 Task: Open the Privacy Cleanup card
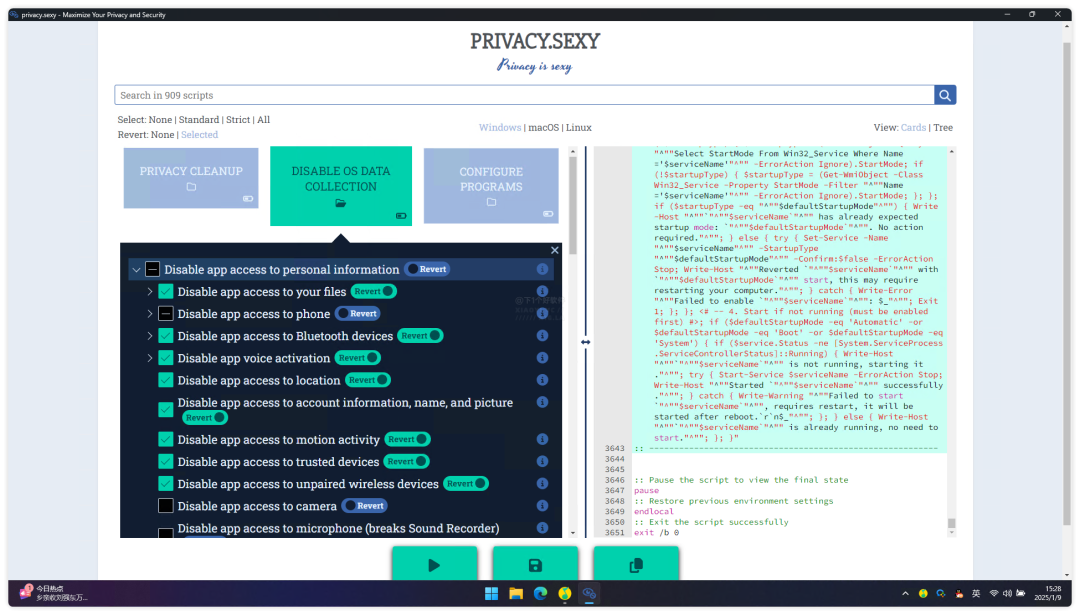(x=191, y=178)
